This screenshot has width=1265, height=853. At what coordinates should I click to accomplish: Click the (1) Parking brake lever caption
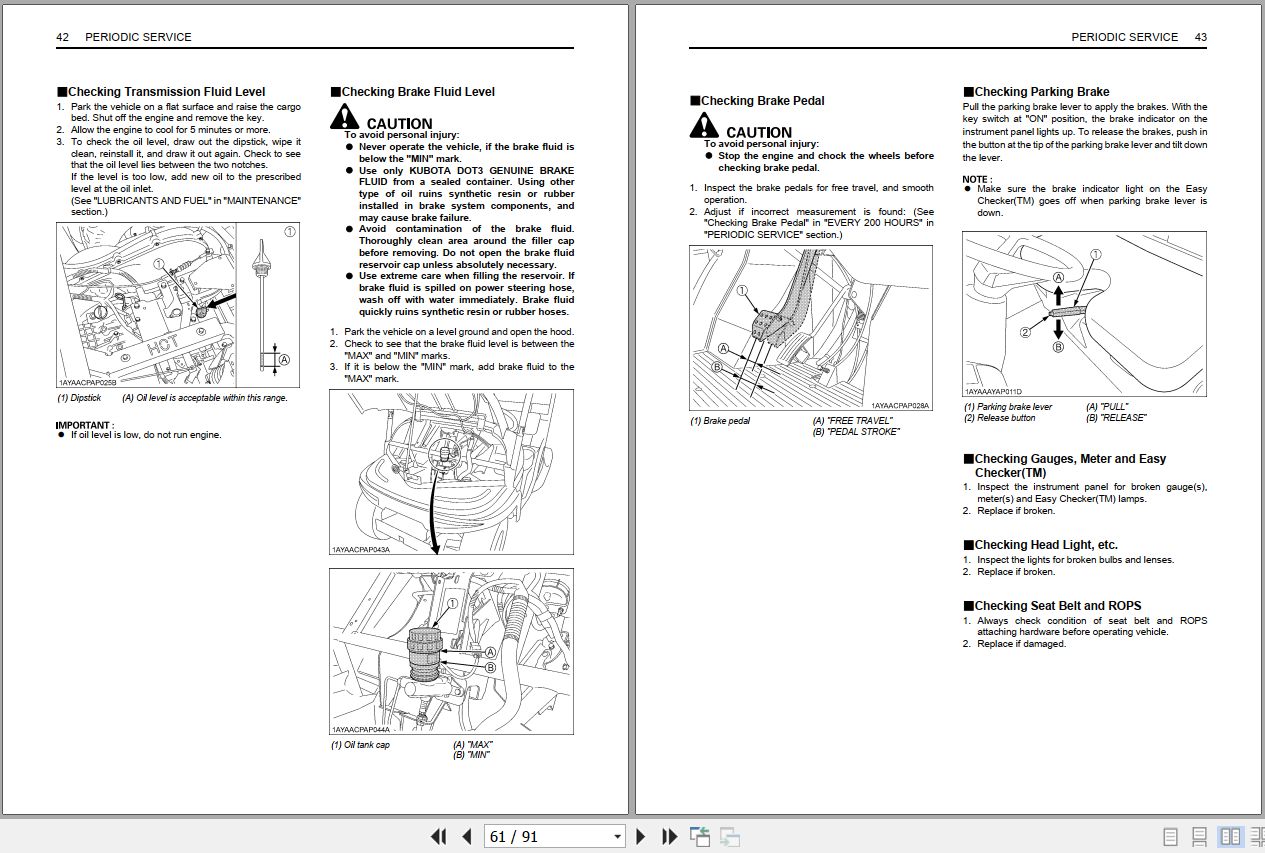point(1008,407)
